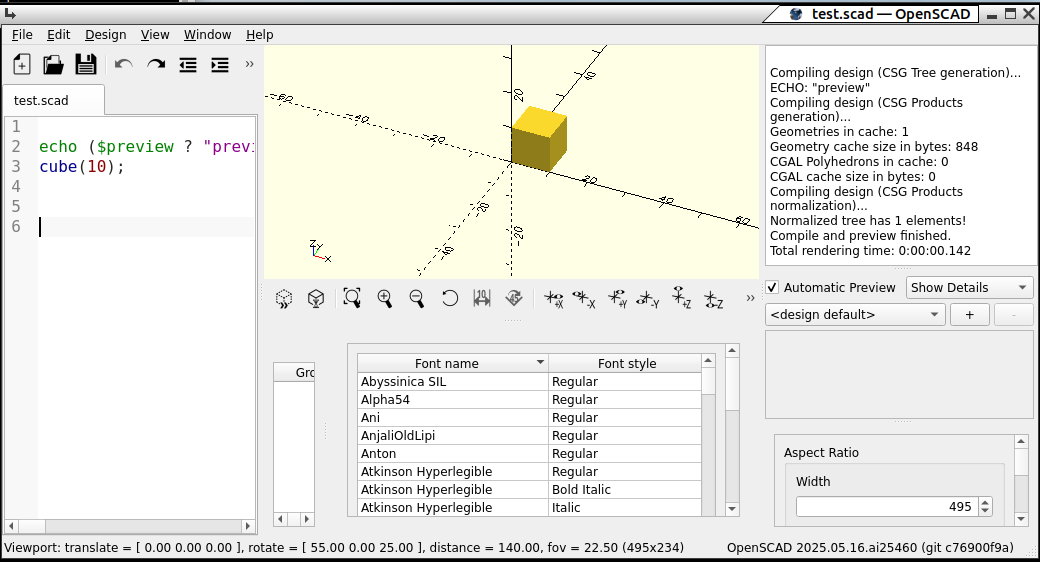
Task: Click the Preview render icon
Action: tap(284, 298)
